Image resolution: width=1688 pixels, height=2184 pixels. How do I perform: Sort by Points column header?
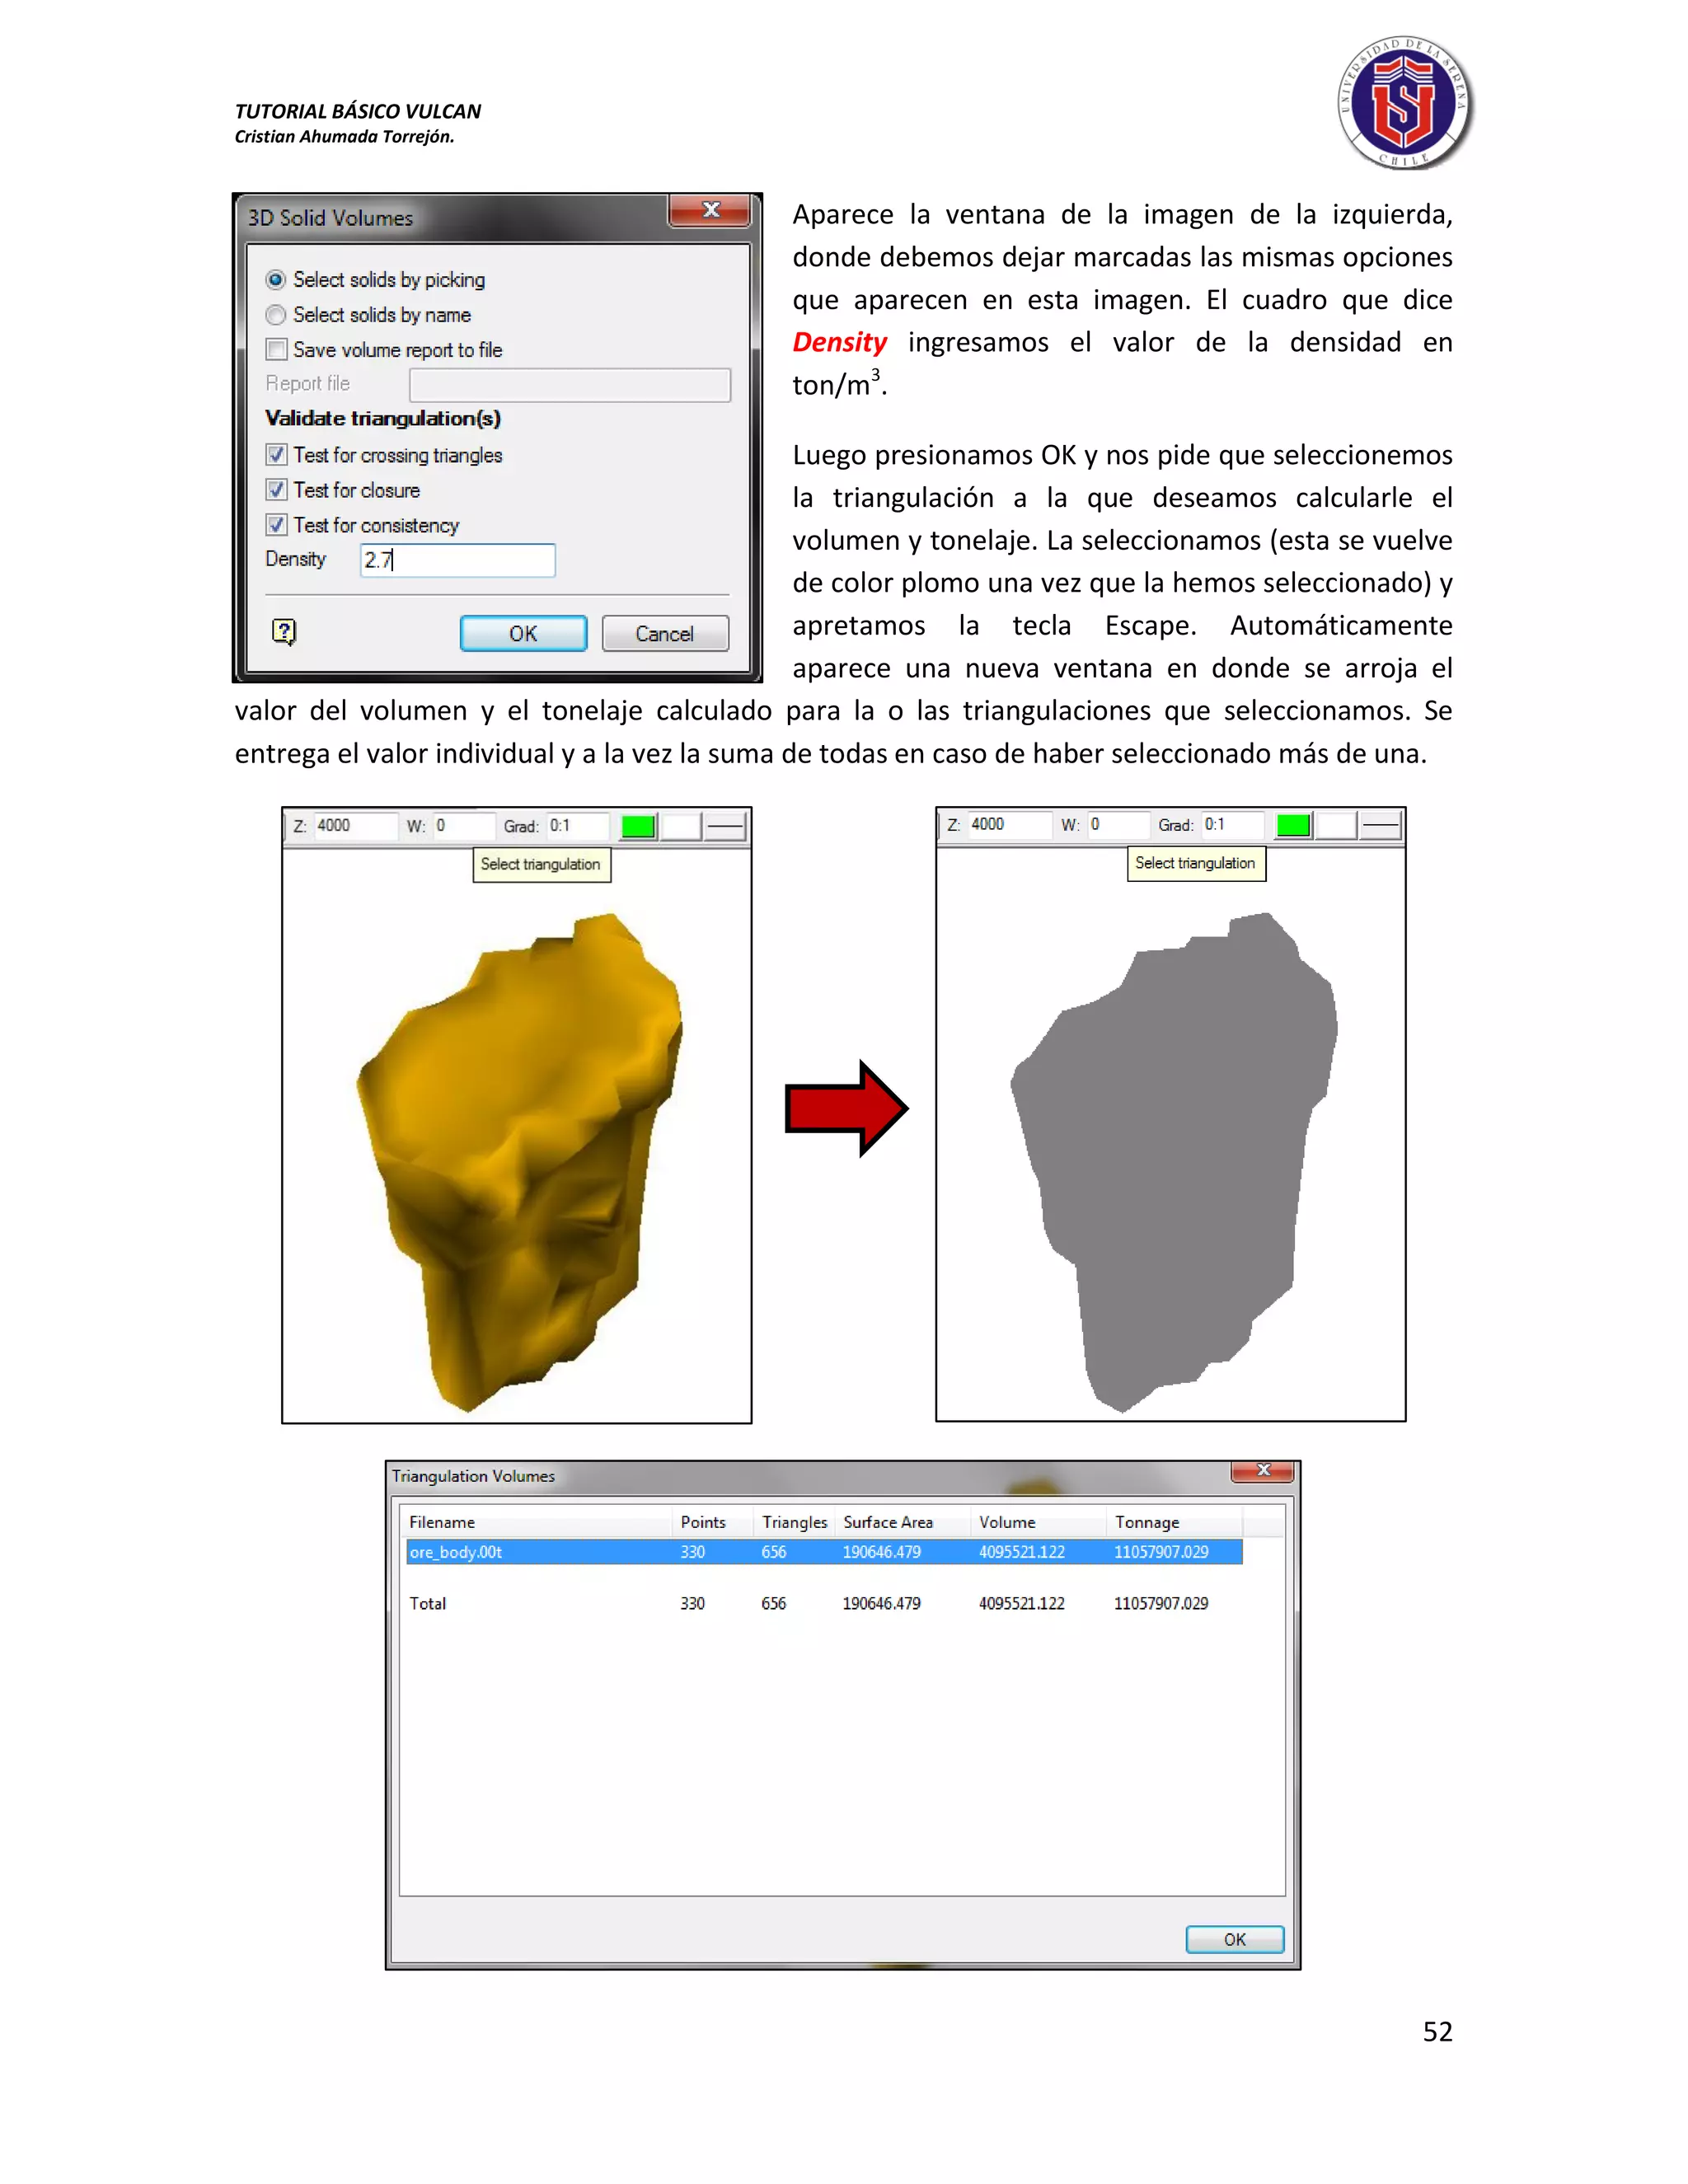pos(712,1522)
